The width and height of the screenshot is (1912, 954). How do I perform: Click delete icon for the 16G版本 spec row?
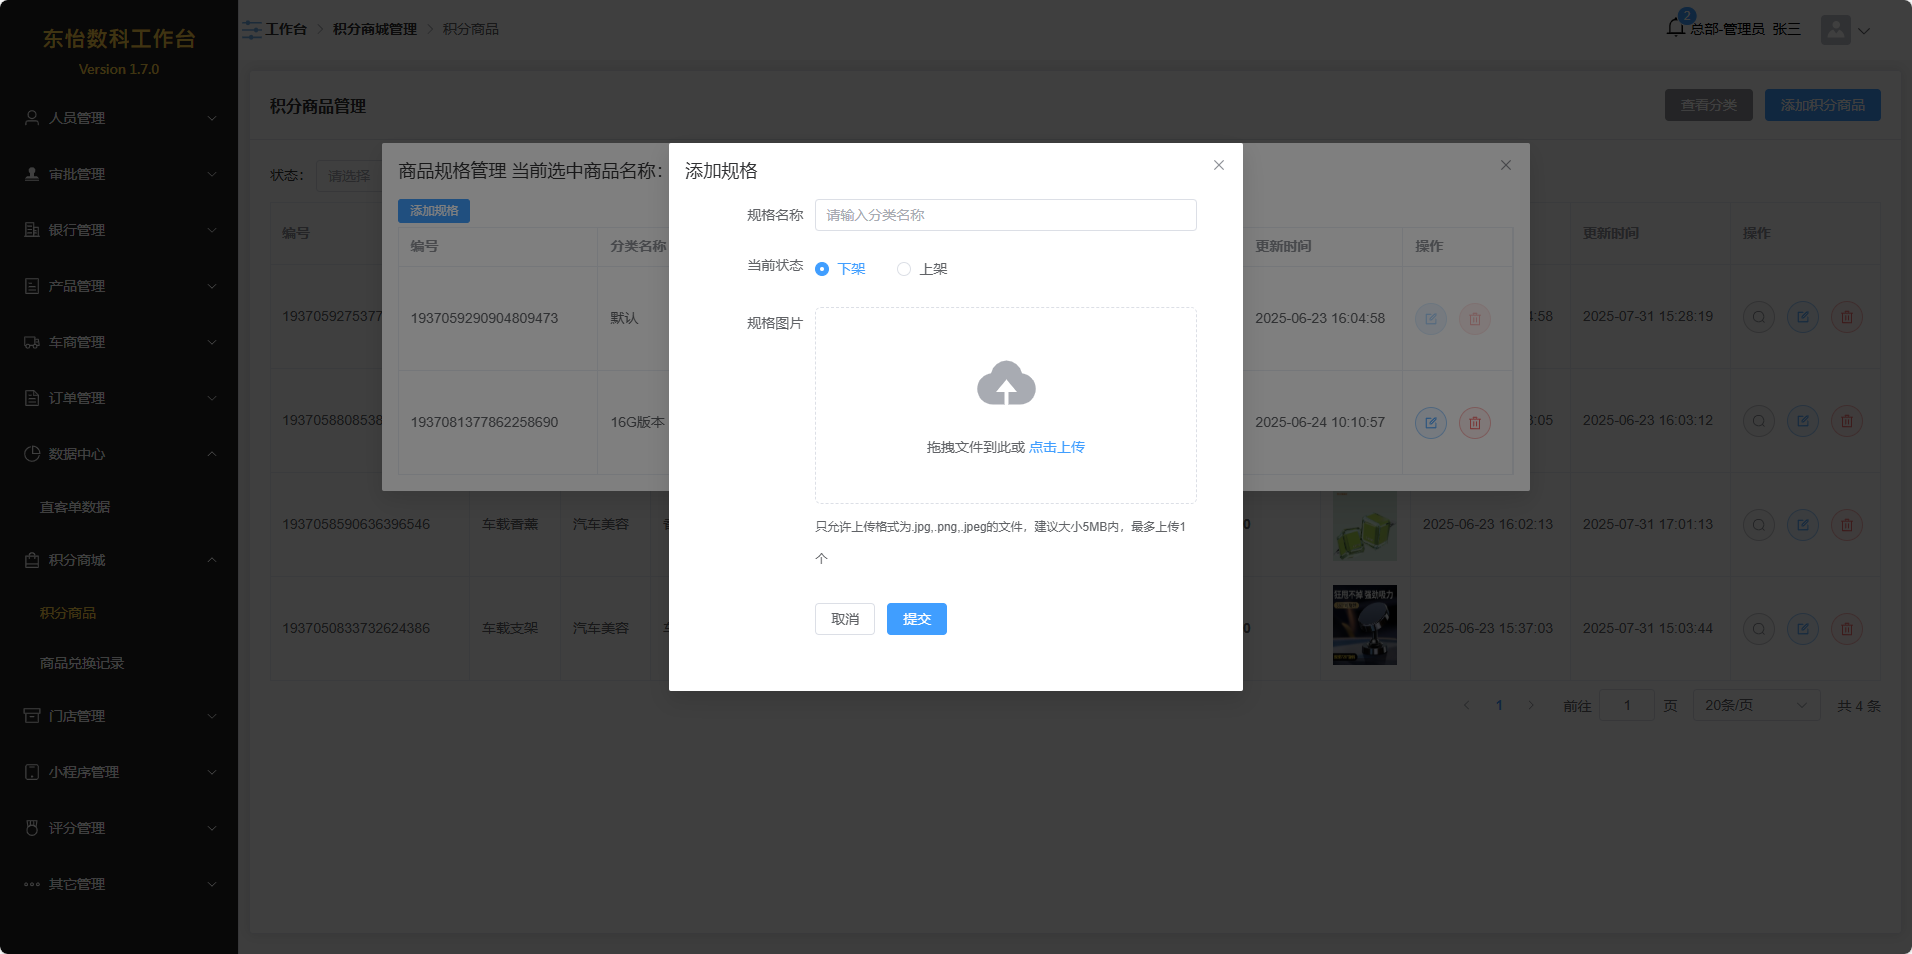pyautogui.click(x=1474, y=422)
